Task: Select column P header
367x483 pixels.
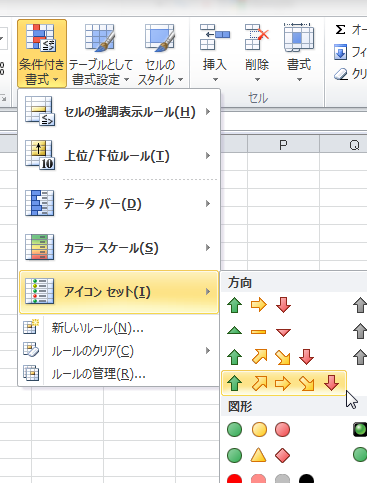Action: point(283,145)
